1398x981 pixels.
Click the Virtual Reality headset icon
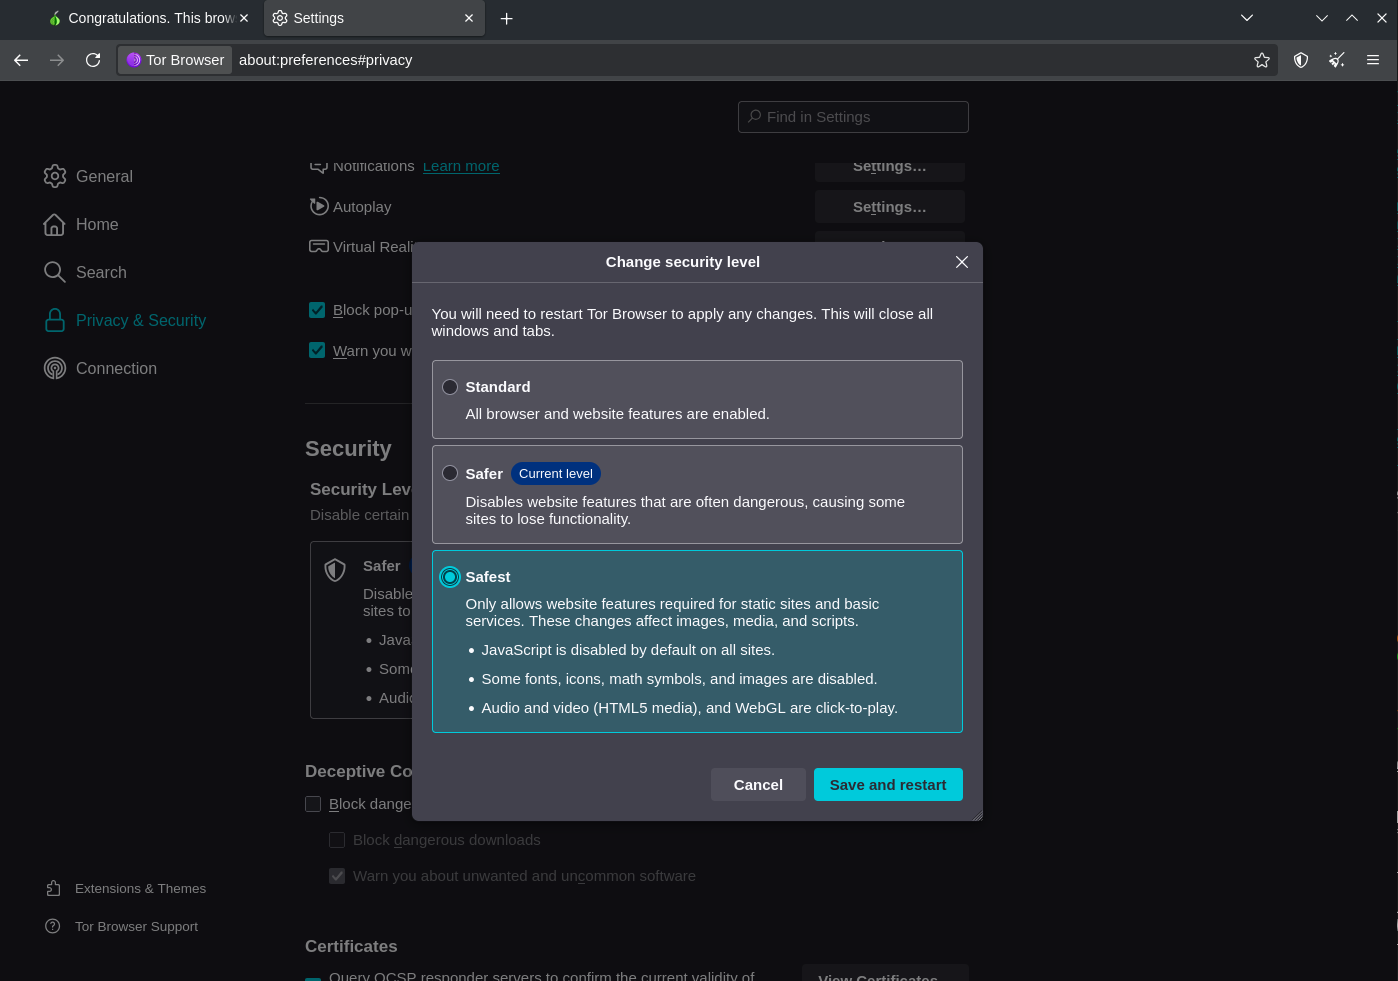click(x=319, y=246)
